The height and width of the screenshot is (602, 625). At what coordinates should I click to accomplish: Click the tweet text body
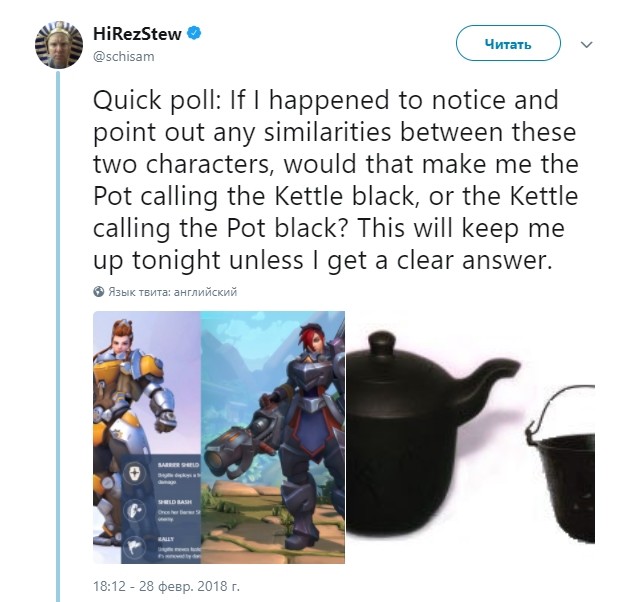click(x=336, y=180)
